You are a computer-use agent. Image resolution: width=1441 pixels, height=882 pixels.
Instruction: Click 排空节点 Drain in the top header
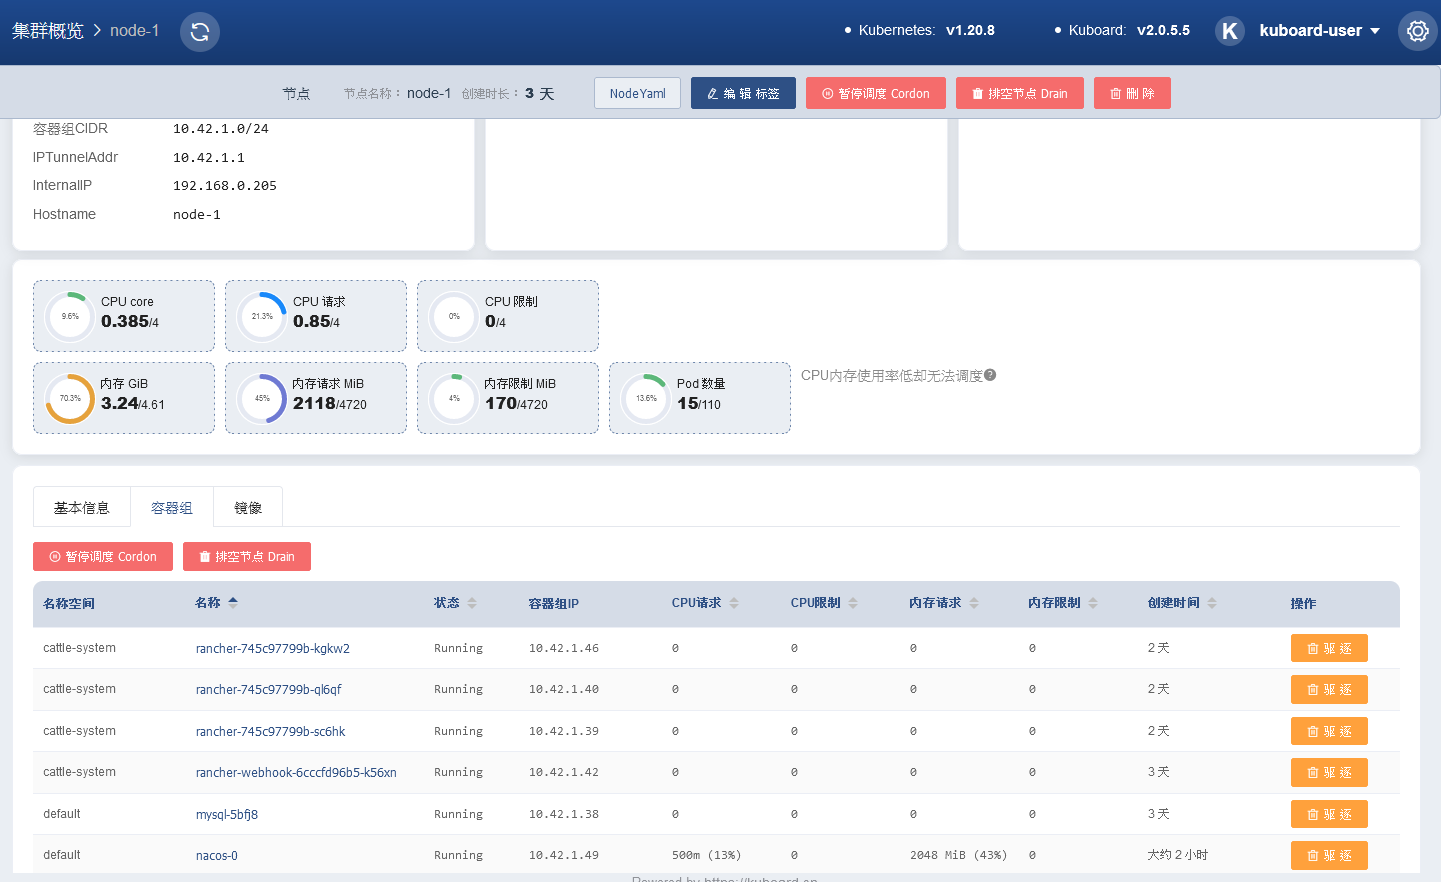(1020, 93)
